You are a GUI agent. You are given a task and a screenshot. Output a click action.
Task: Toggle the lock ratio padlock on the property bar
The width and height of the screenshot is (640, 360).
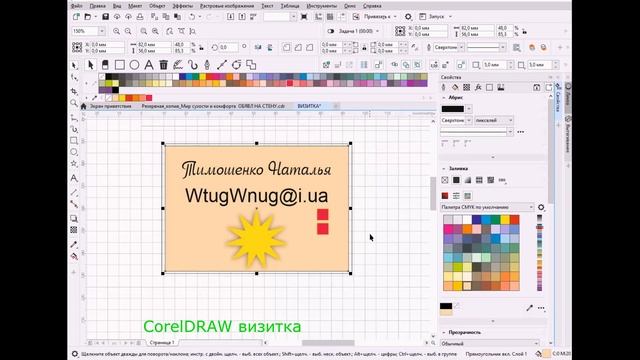click(x=201, y=47)
